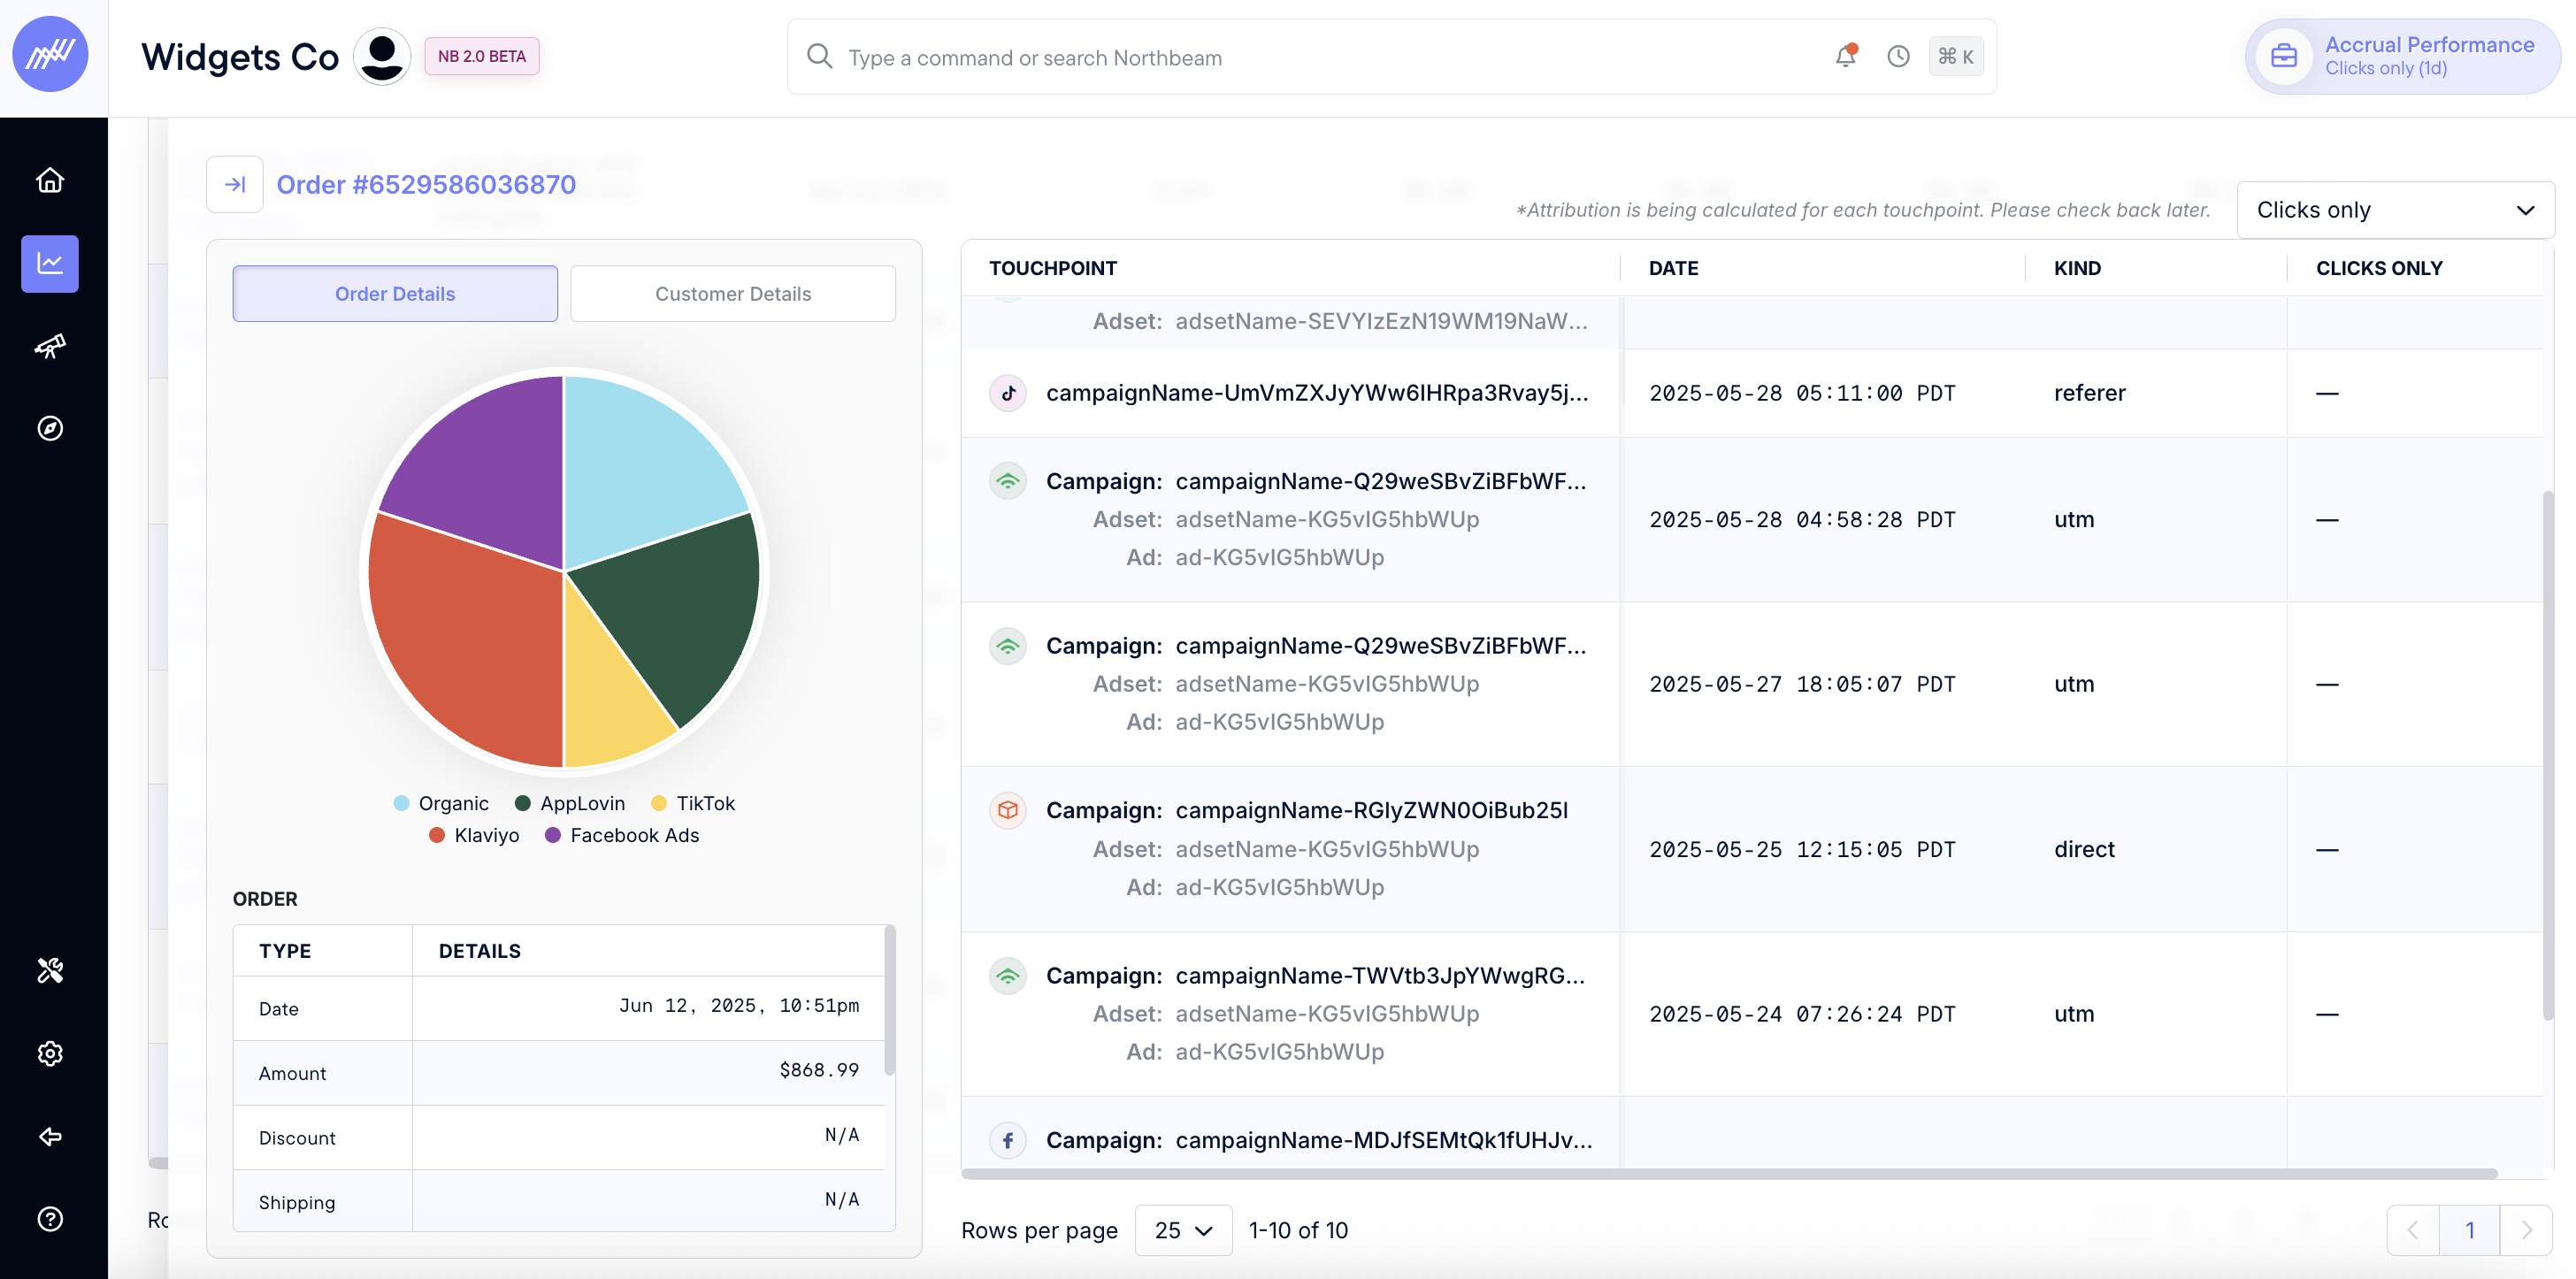Screen dimensions: 2576x1279
Task: Click the TikTok touchpoint icon
Action: 1008,392
